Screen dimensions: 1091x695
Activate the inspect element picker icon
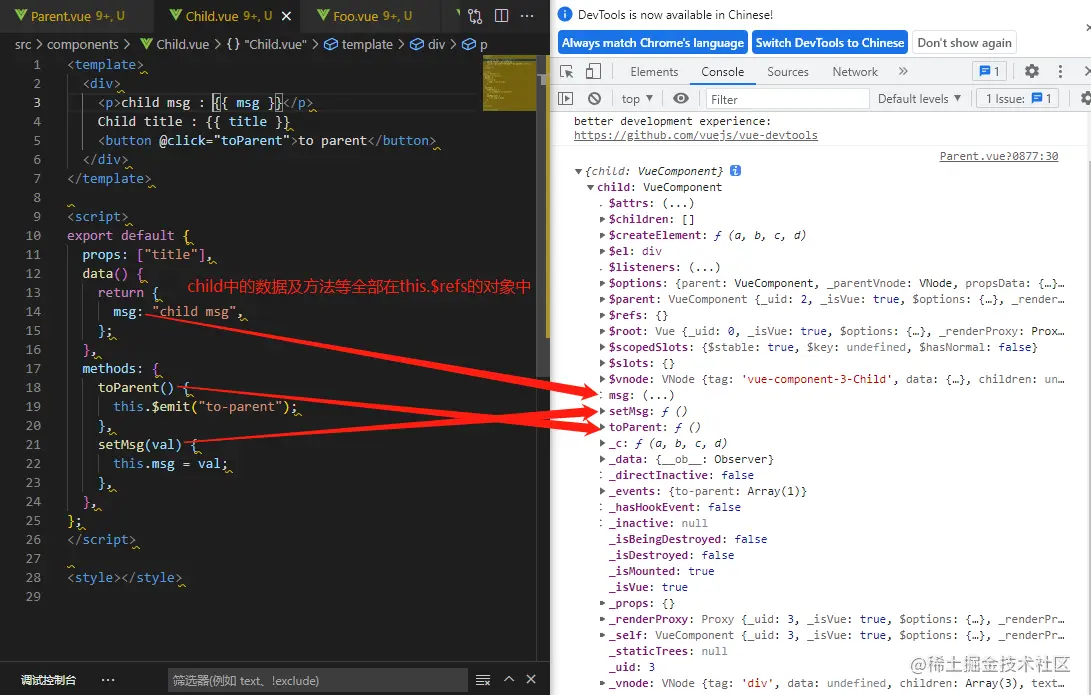pos(566,72)
